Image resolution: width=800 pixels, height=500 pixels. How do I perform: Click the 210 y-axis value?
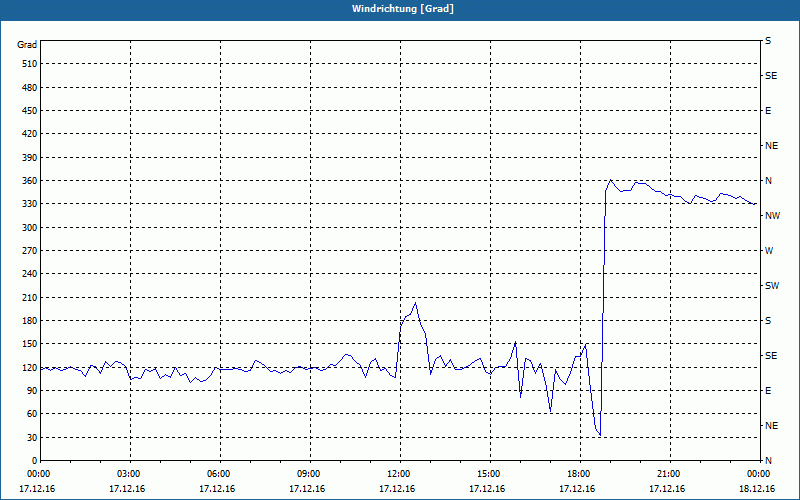[30, 297]
